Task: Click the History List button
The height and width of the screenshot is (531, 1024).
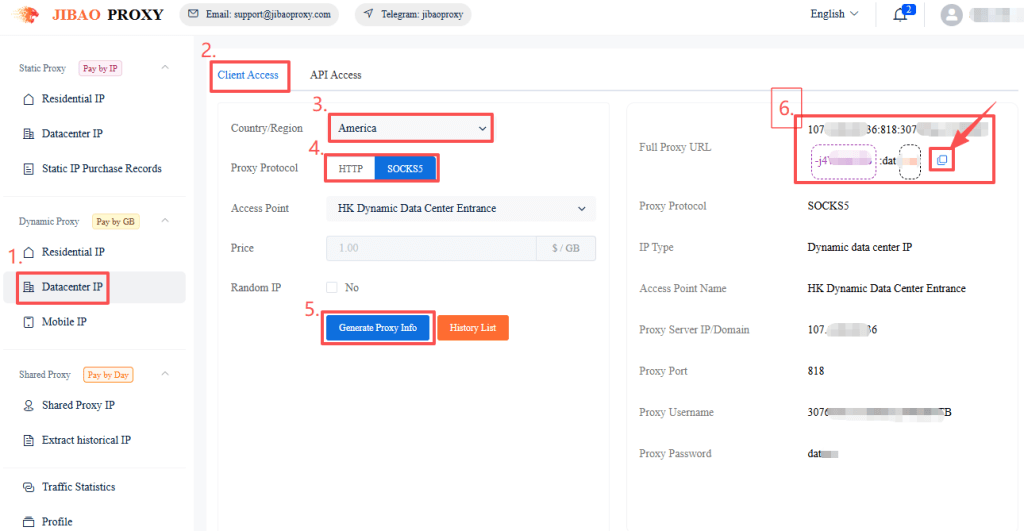Action: point(473,328)
